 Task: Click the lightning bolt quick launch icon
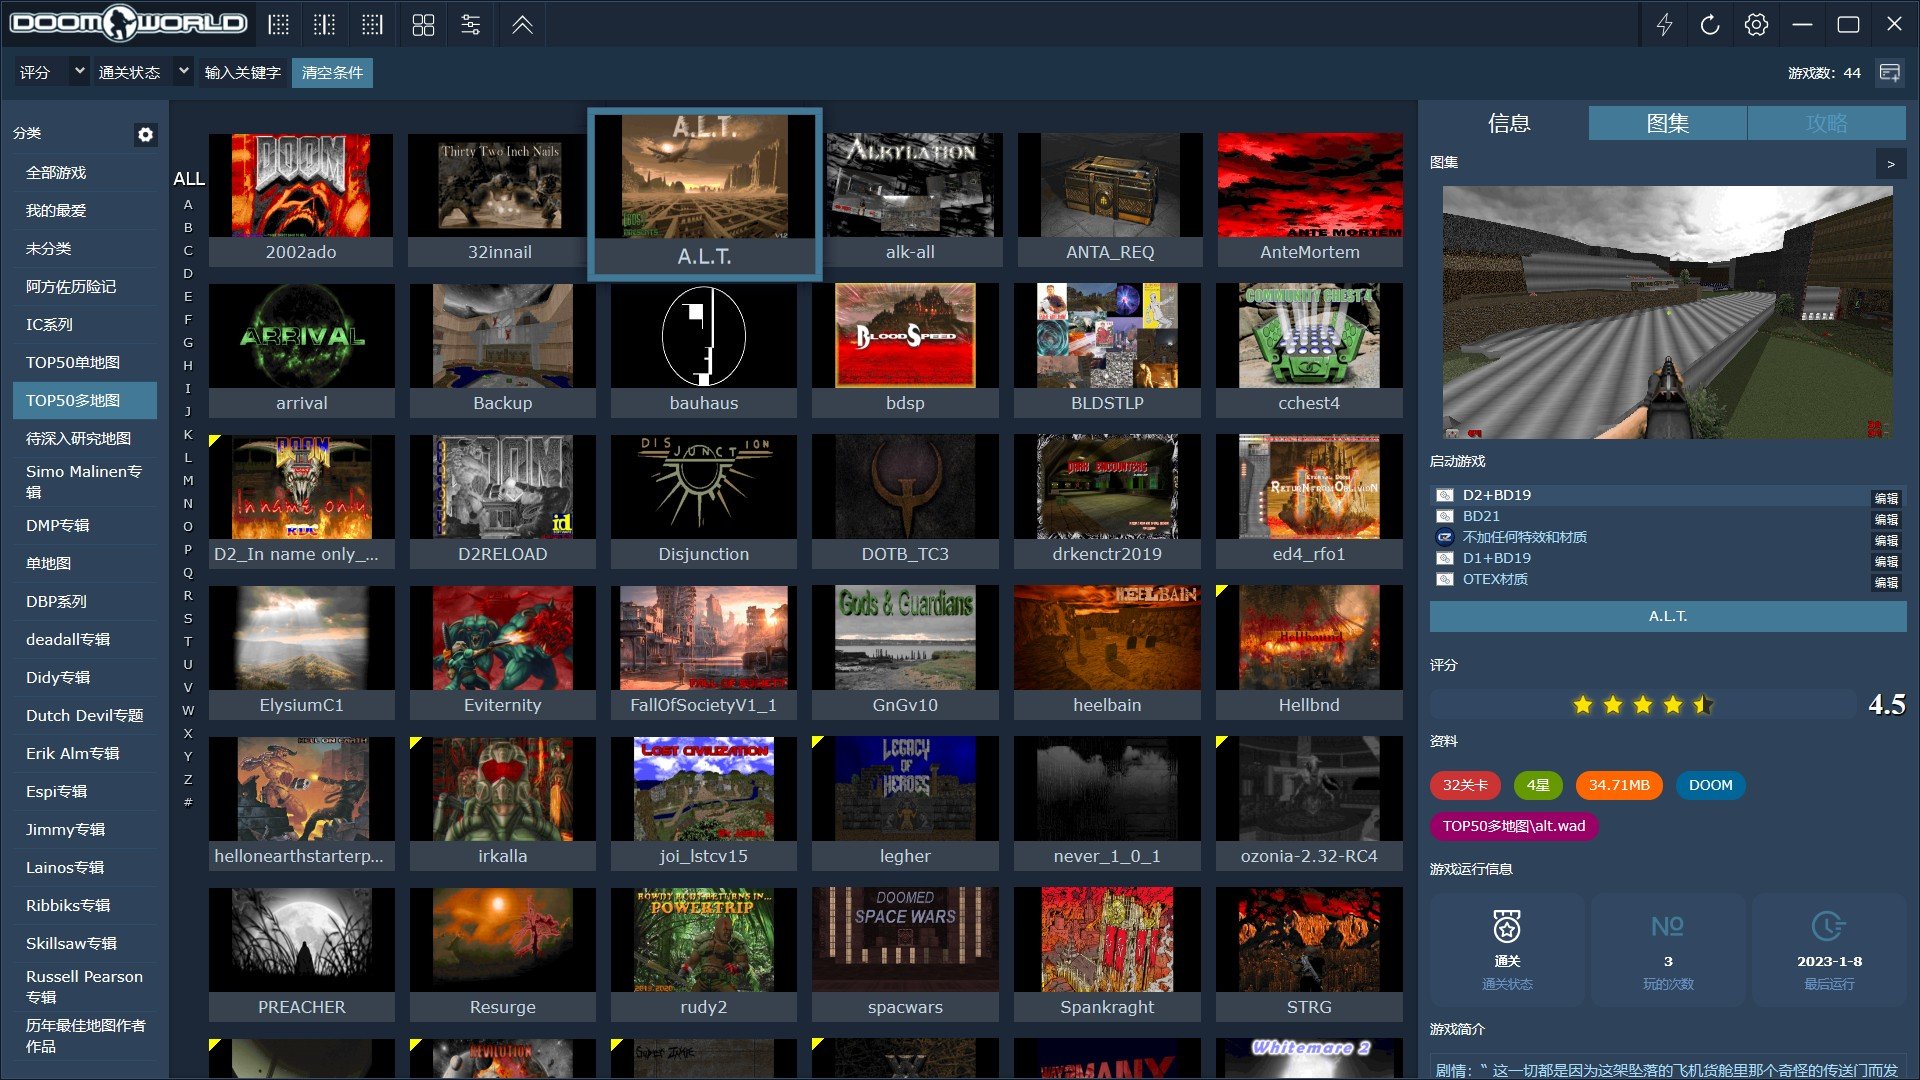(1664, 24)
